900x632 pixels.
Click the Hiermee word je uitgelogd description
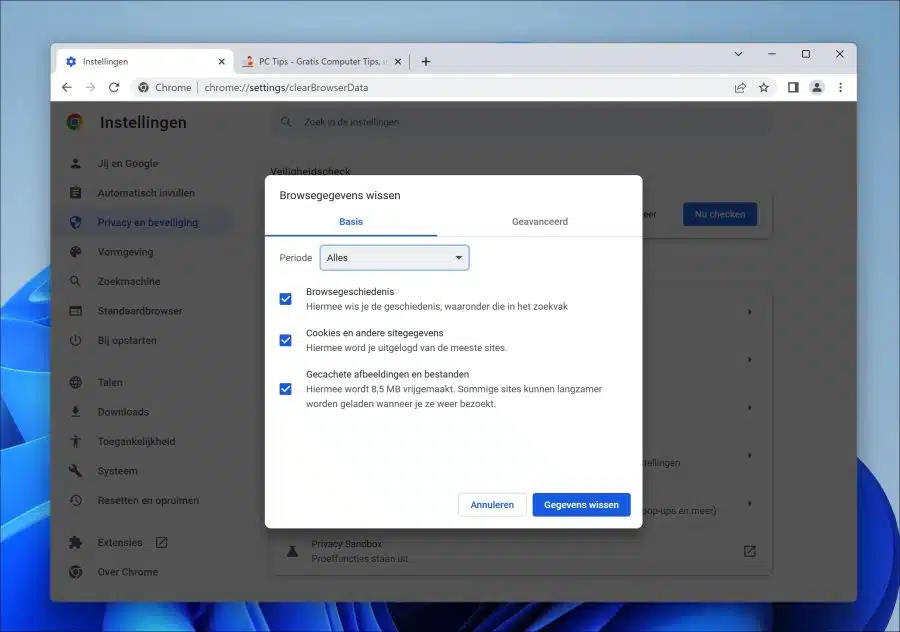point(406,348)
